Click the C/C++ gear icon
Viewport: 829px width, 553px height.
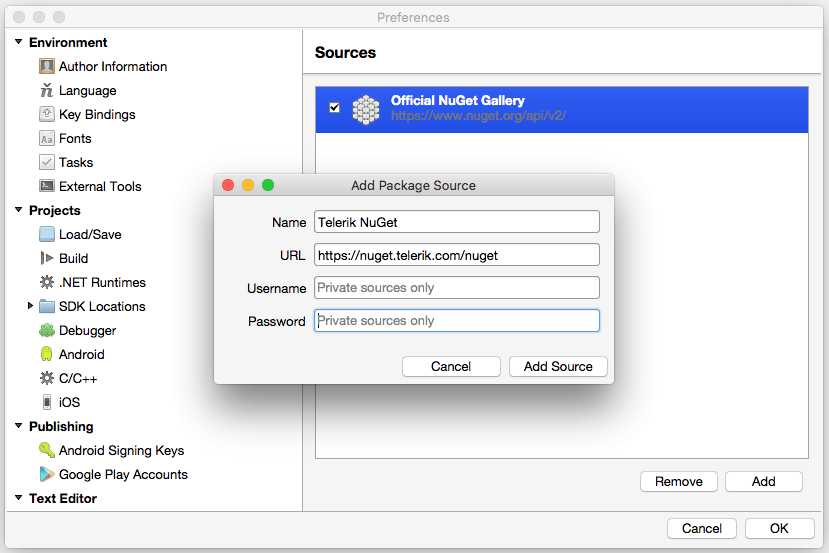point(47,378)
